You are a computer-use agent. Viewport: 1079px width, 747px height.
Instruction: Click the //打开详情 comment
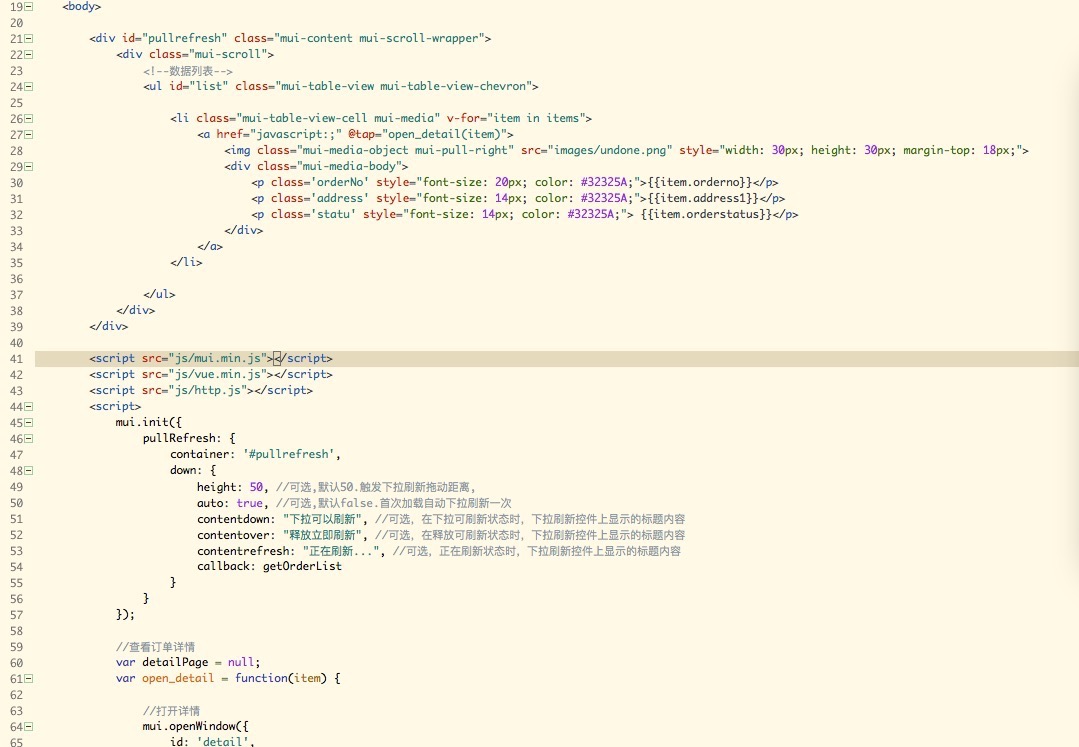(171, 711)
